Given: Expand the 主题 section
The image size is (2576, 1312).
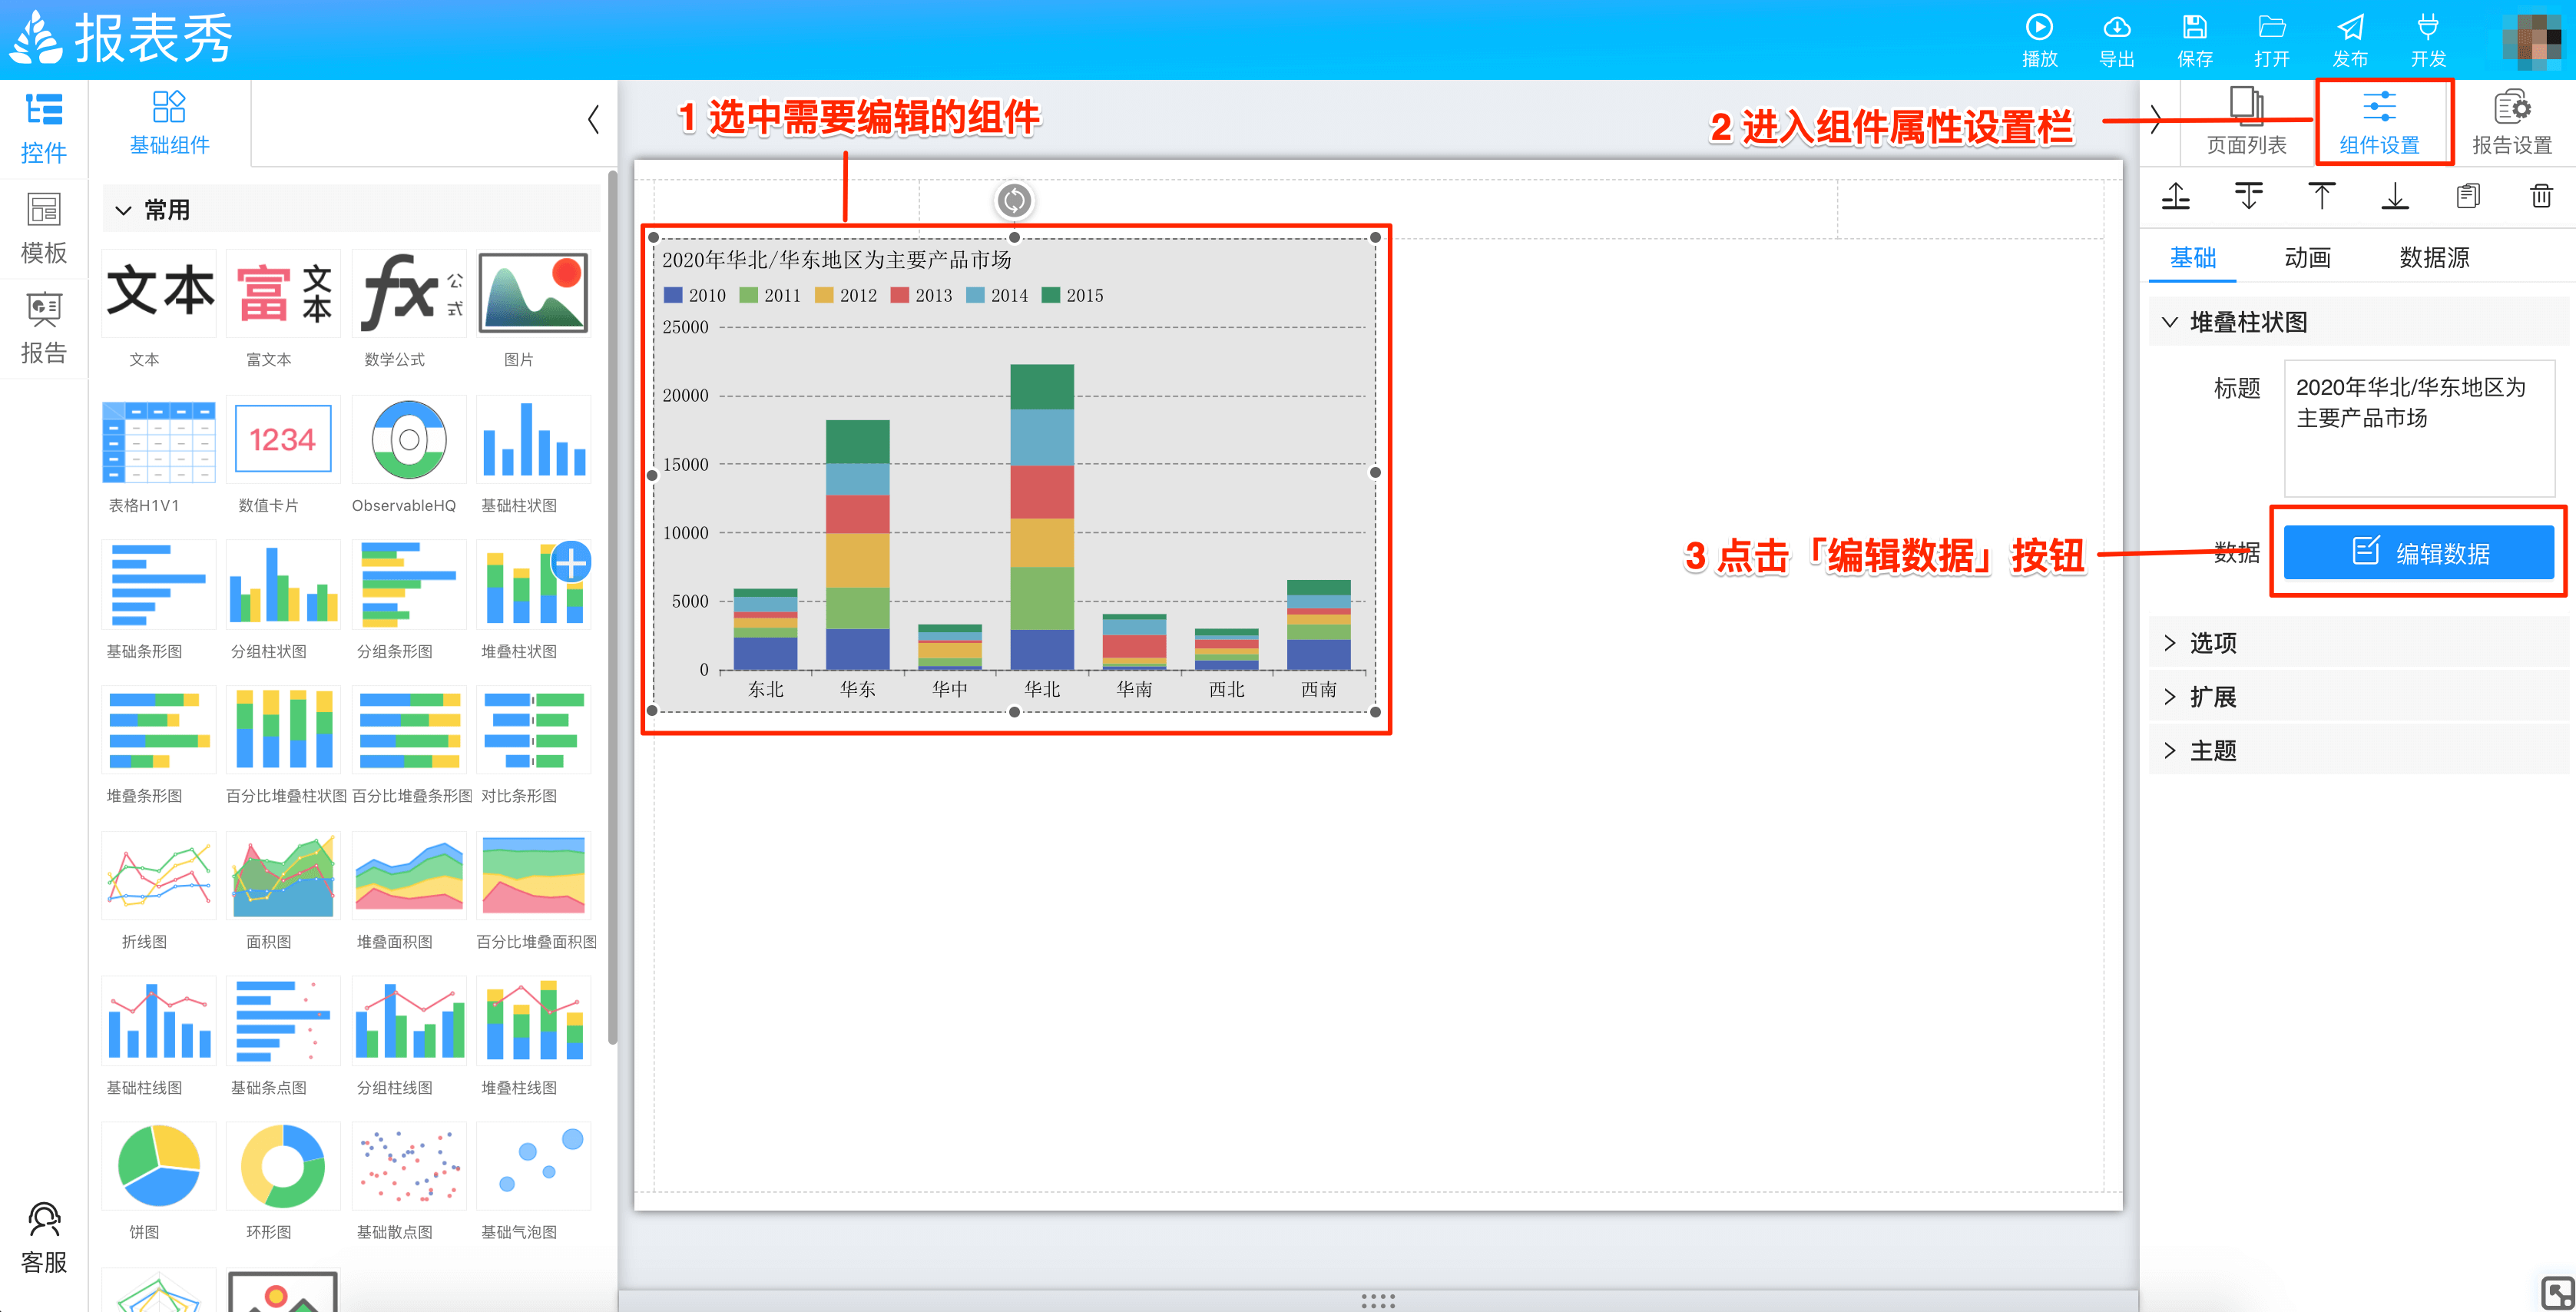Looking at the screenshot, I should click(2358, 751).
